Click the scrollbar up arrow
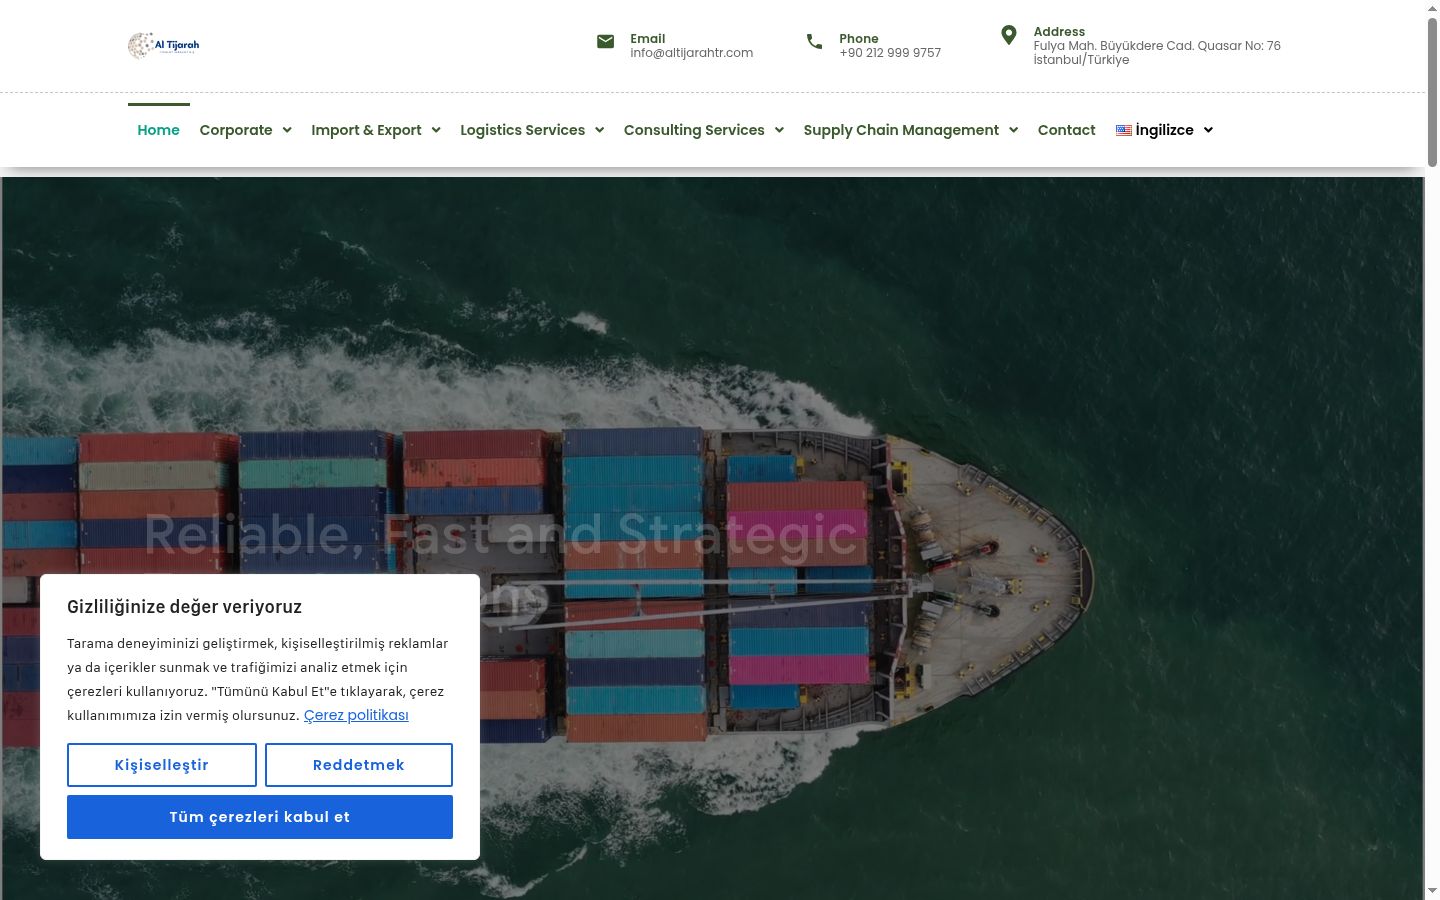This screenshot has width=1440, height=900. (x=1432, y=8)
